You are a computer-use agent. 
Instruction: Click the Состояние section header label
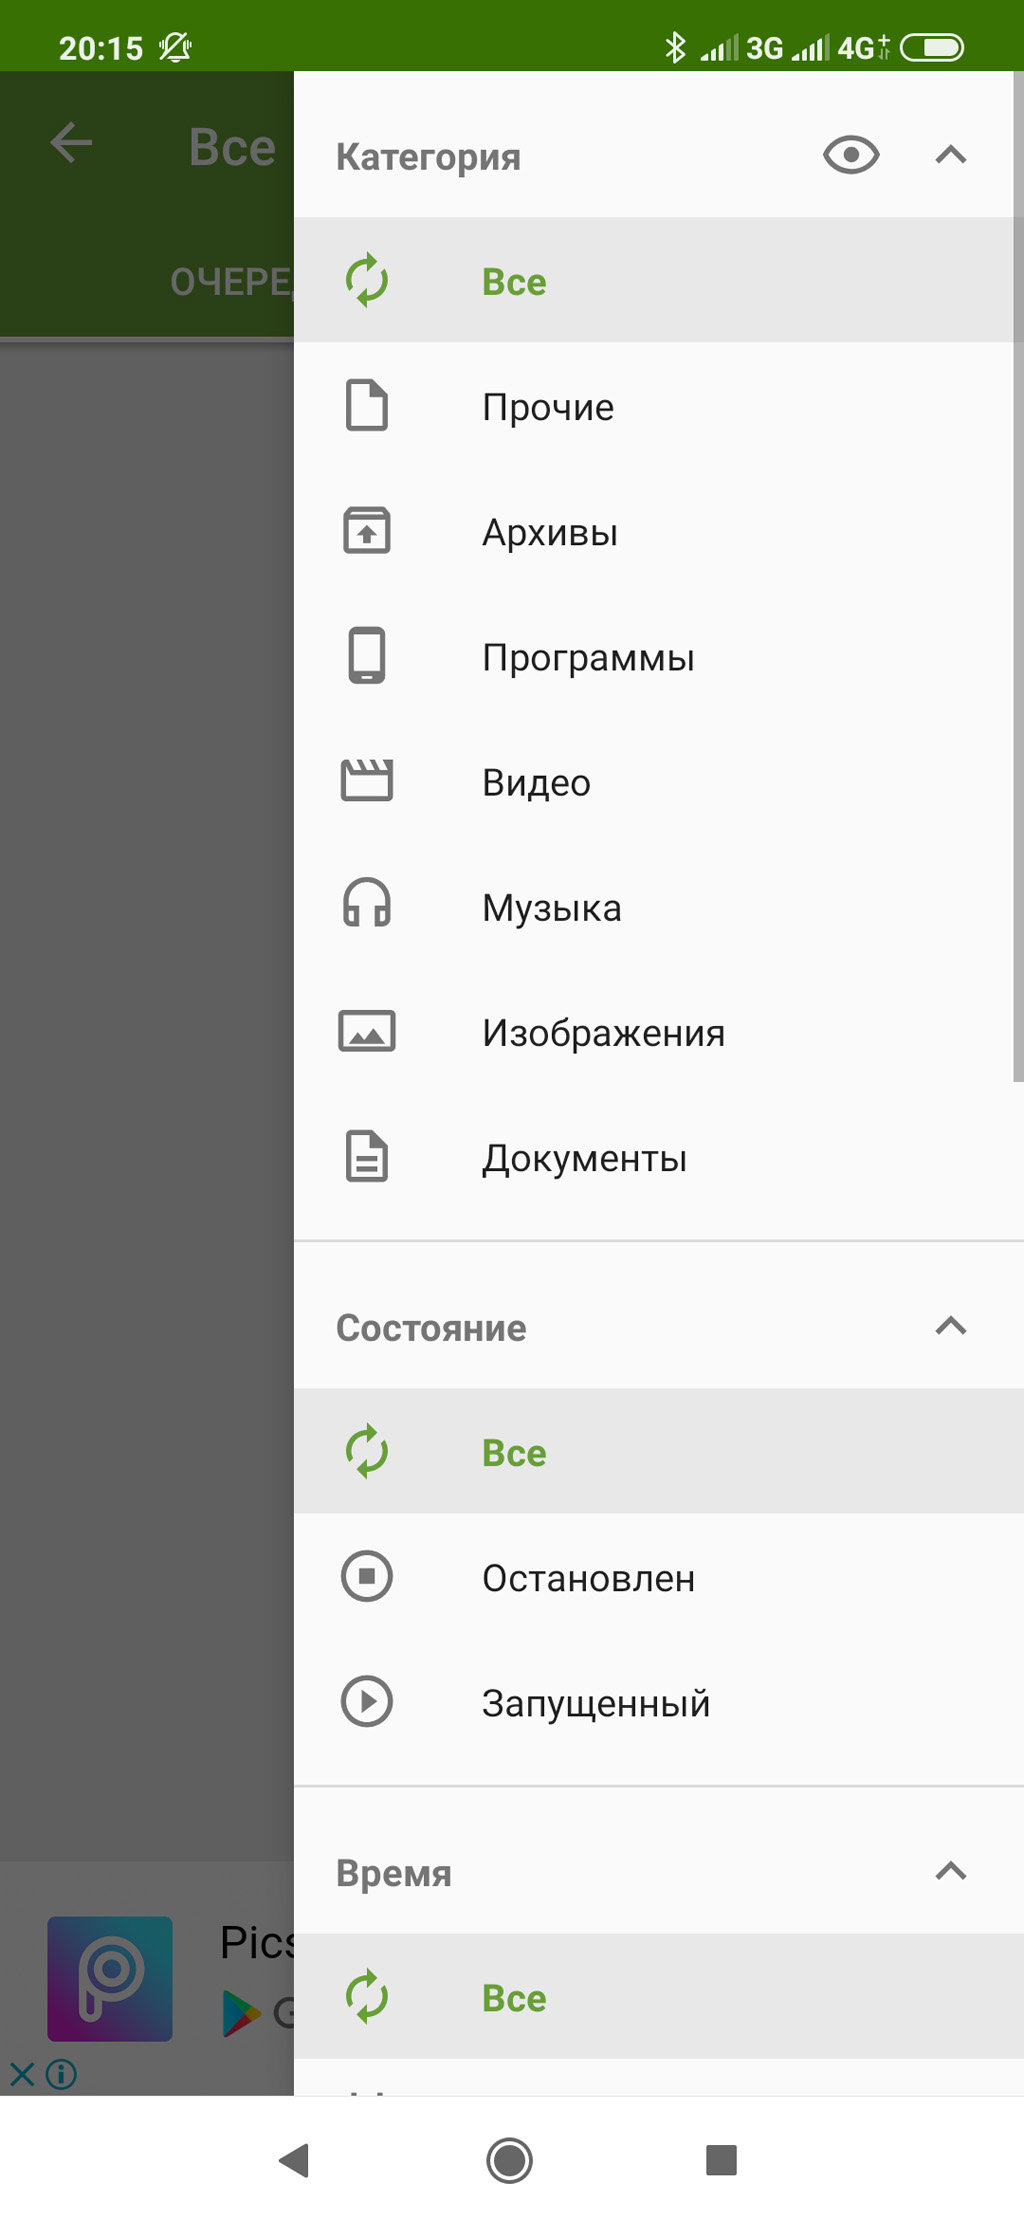click(x=431, y=1328)
